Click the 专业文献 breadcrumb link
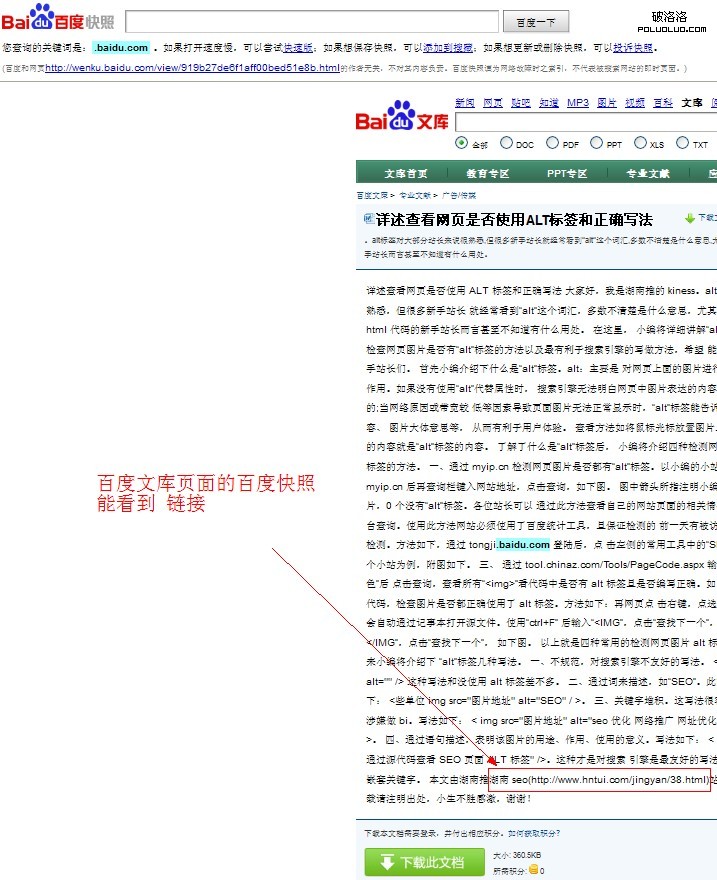717x880 pixels. (415, 196)
